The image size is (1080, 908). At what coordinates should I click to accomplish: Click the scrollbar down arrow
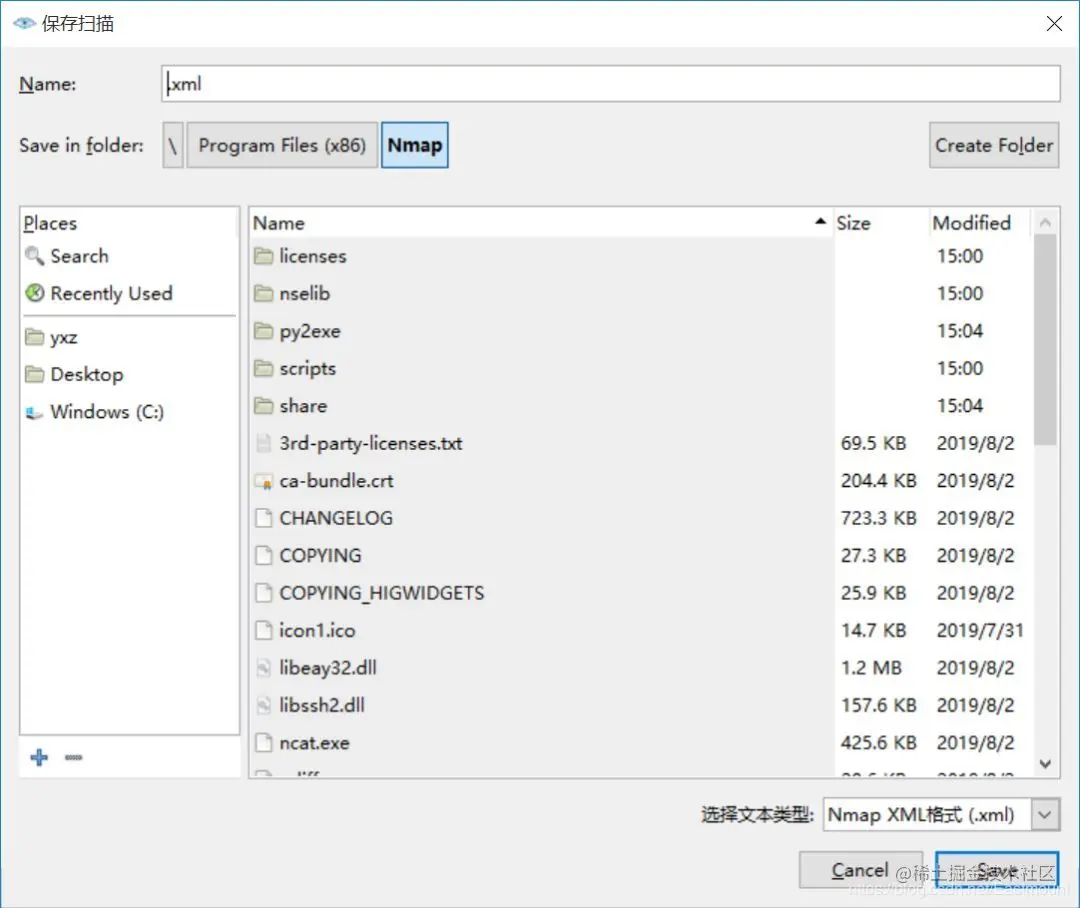point(1045,763)
